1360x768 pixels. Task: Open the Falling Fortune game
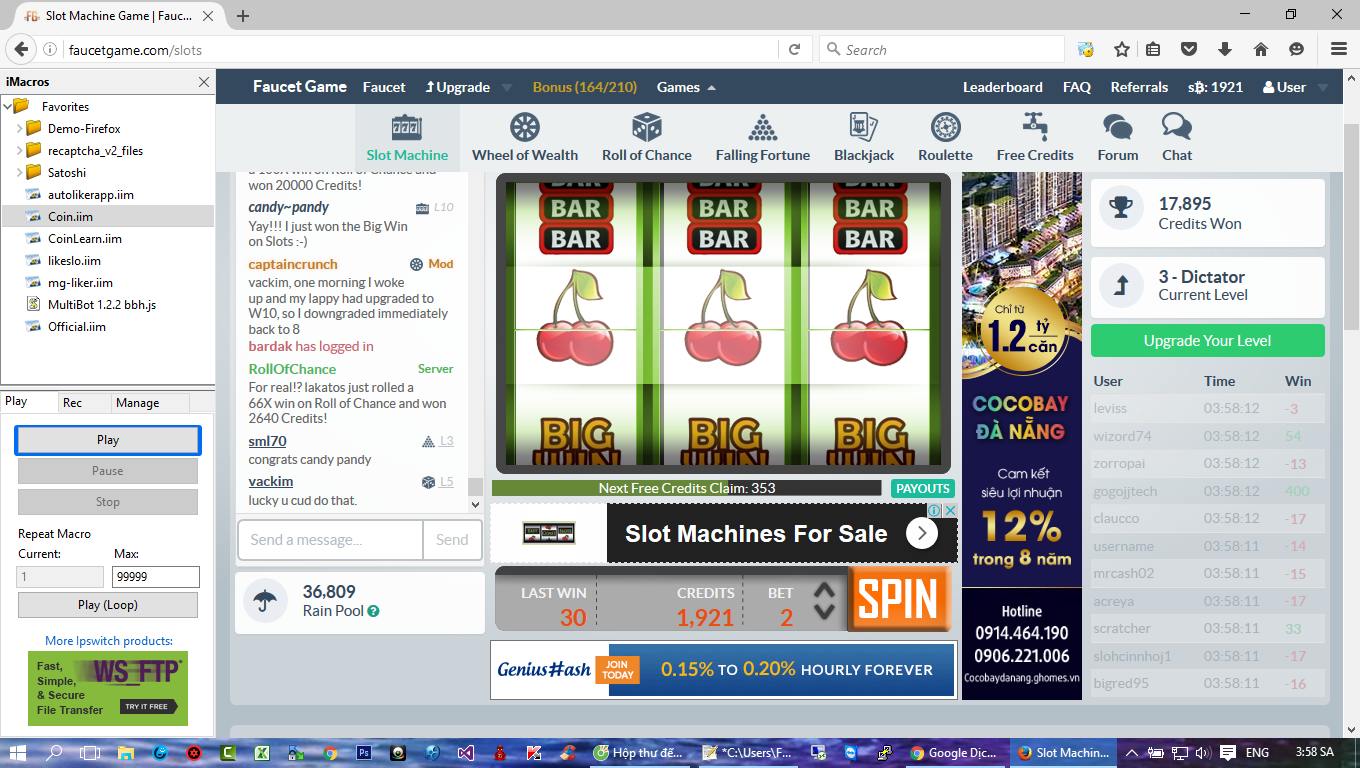[763, 138]
